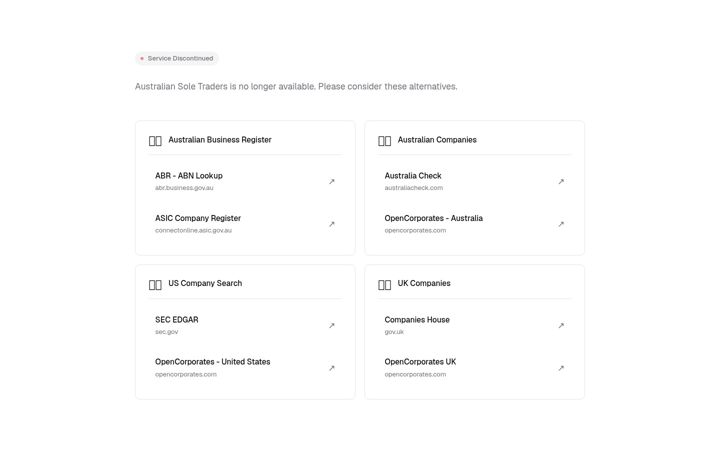This screenshot has width=720, height=450.
Task: Click the sec.gov URL text
Action: tap(166, 332)
